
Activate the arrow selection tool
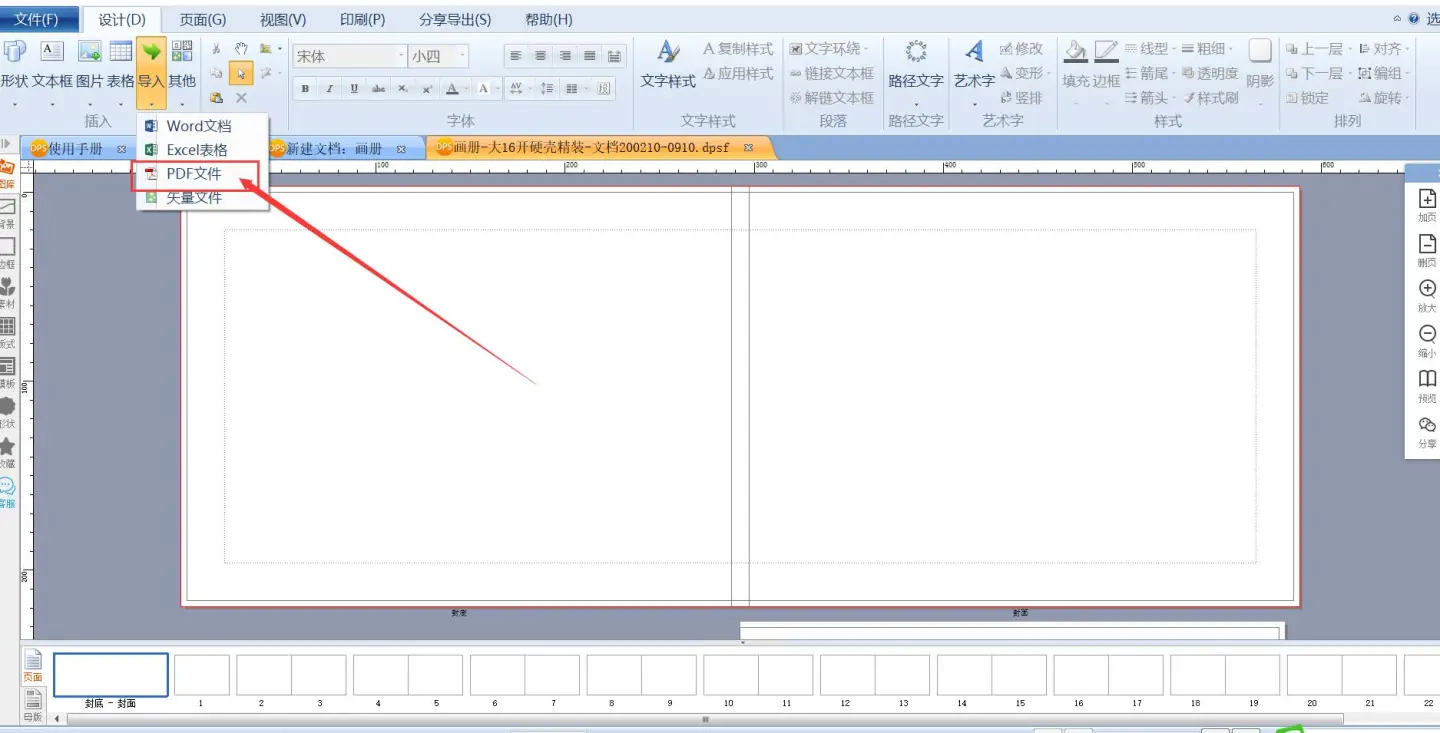241,73
